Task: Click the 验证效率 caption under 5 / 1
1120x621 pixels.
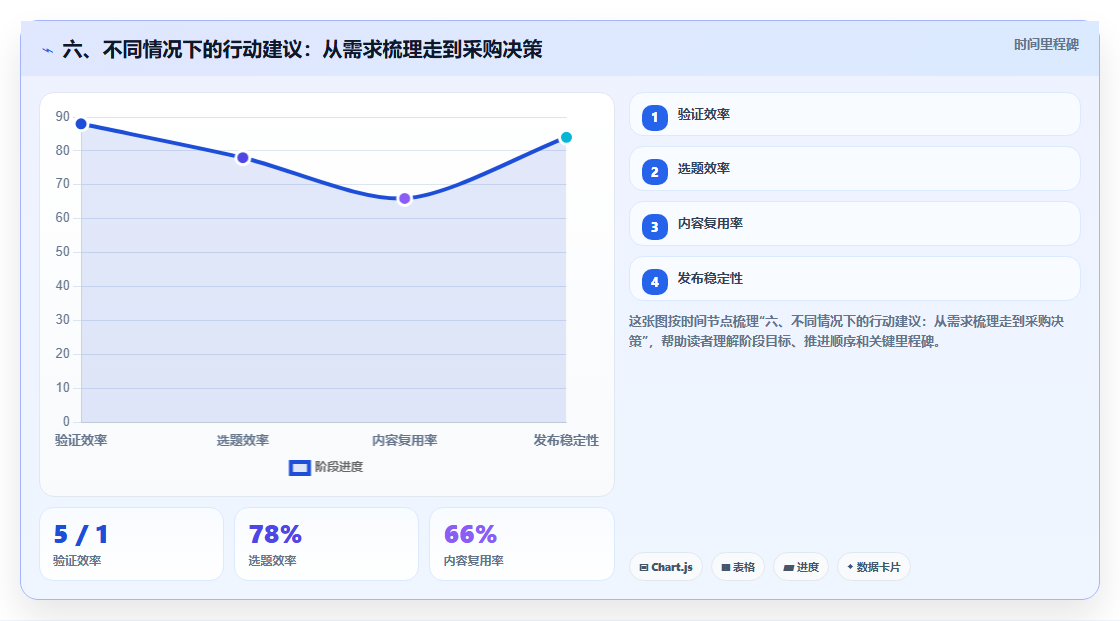Action: point(77,561)
